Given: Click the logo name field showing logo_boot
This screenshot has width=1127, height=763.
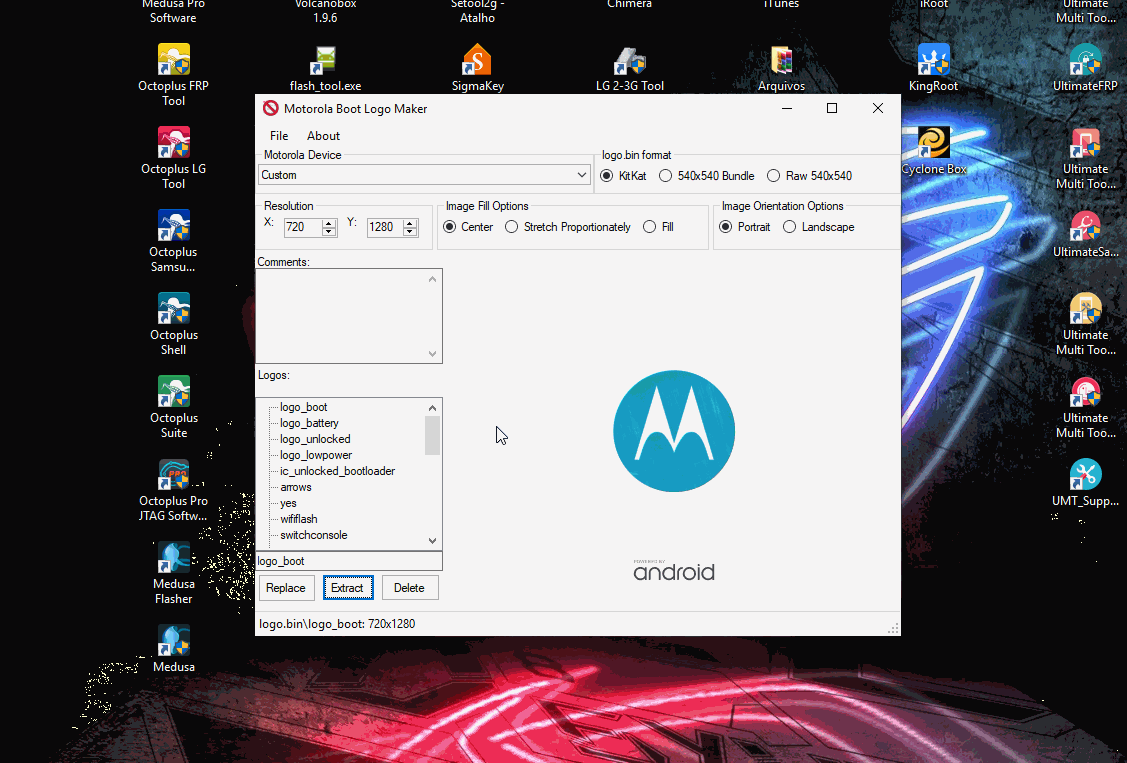Looking at the screenshot, I should 349,561.
